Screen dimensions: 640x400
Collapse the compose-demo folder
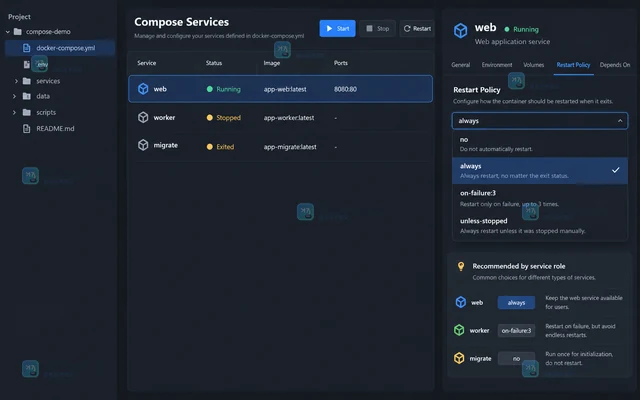pyautogui.click(x=8, y=31)
